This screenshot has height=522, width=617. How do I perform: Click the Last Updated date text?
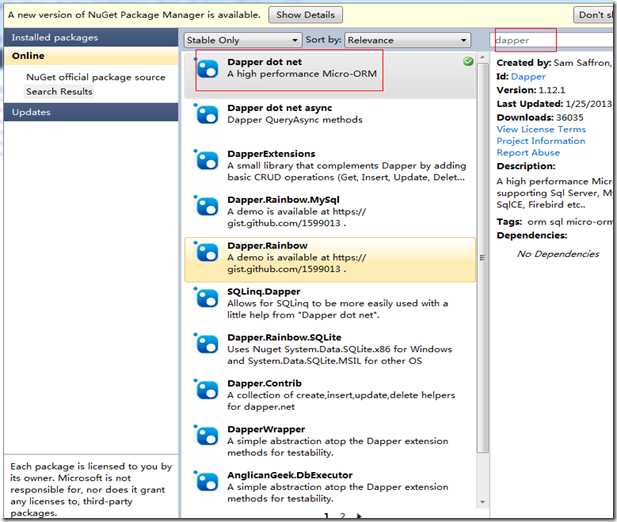tap(554, 104)
